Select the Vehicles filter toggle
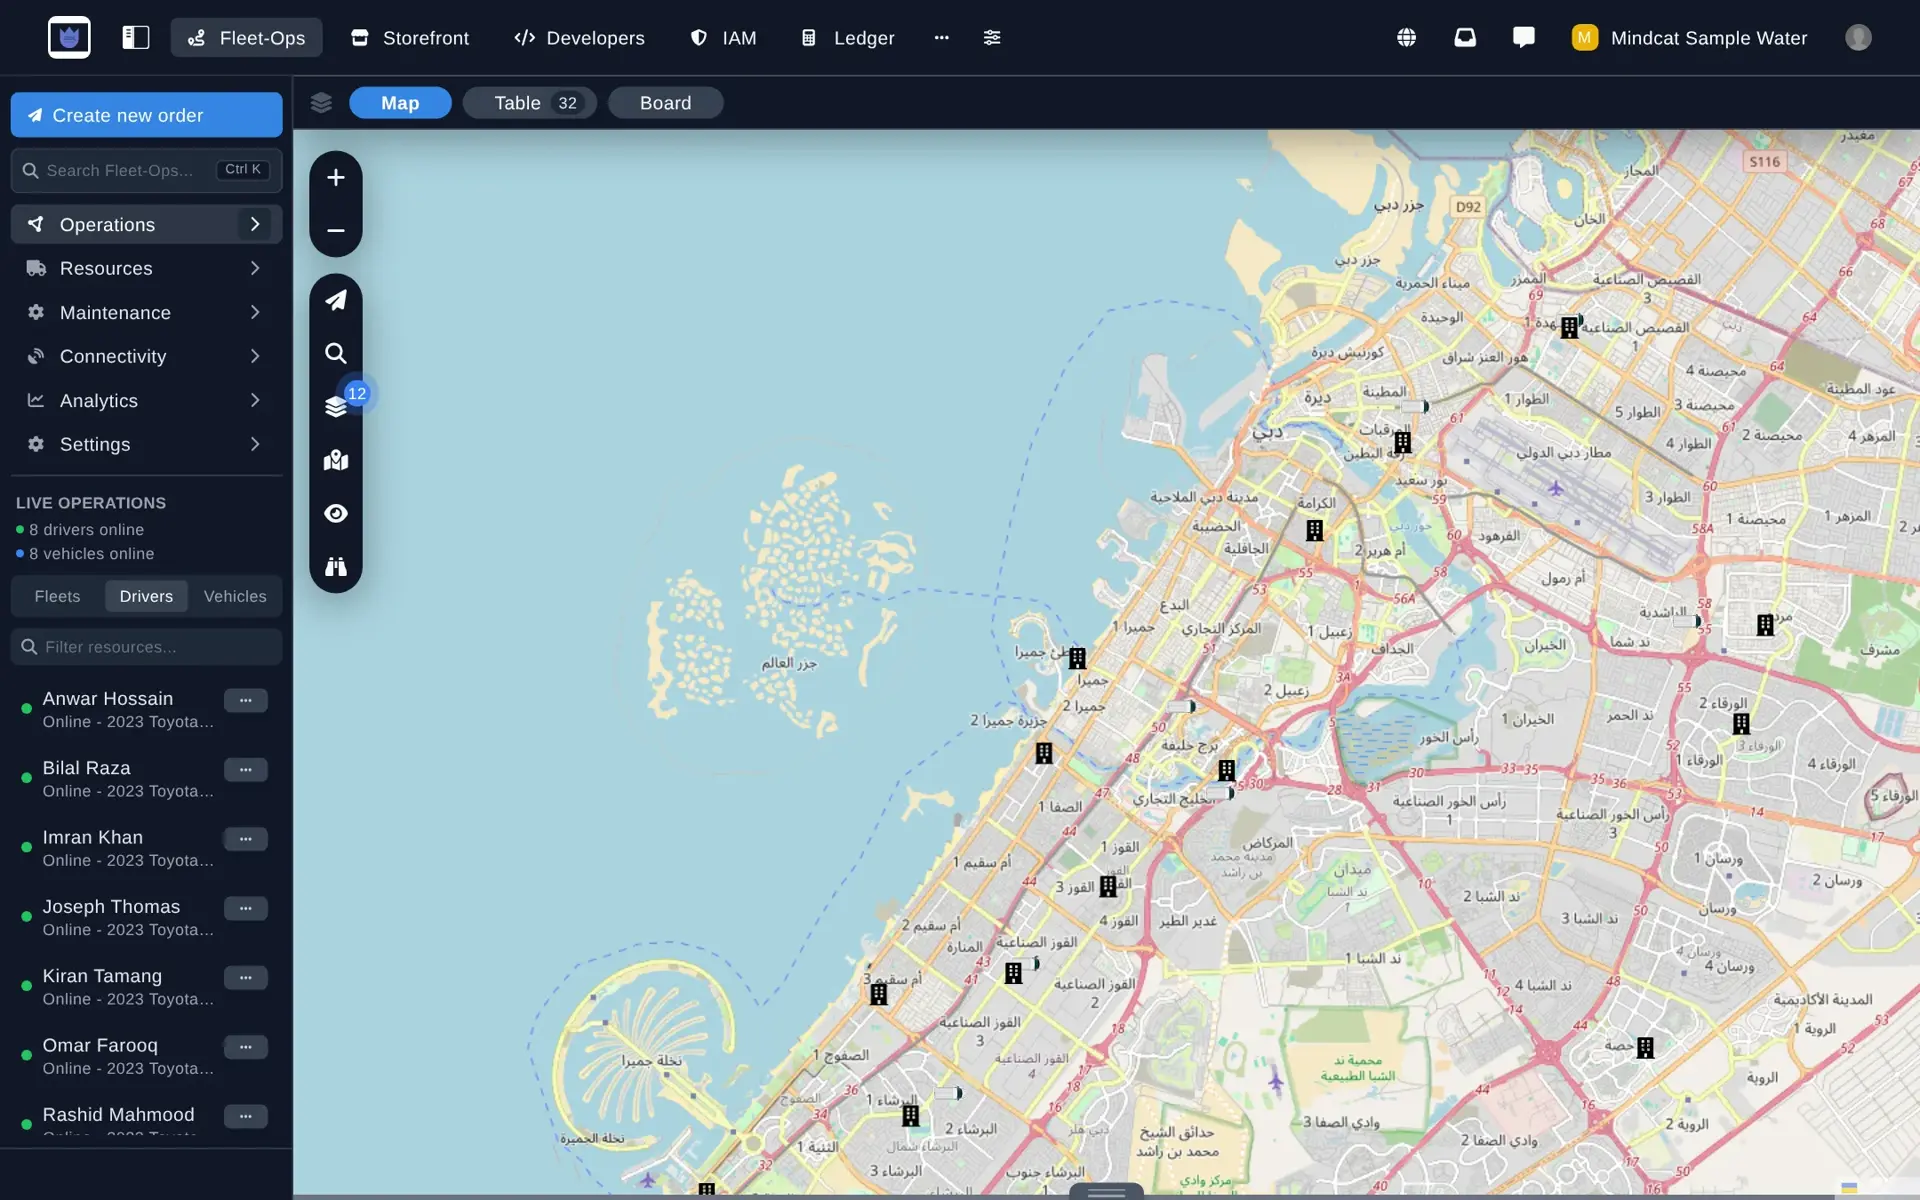 (235, 596)
